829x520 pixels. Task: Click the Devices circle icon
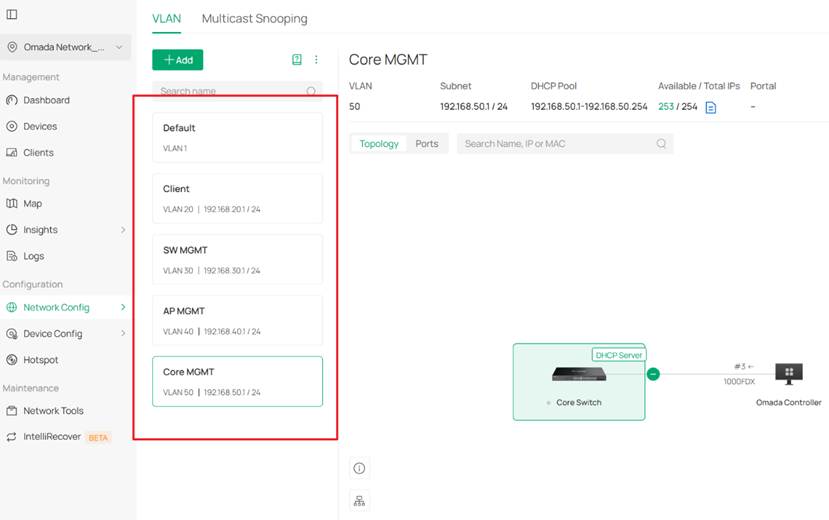click(x=12, y=126)
